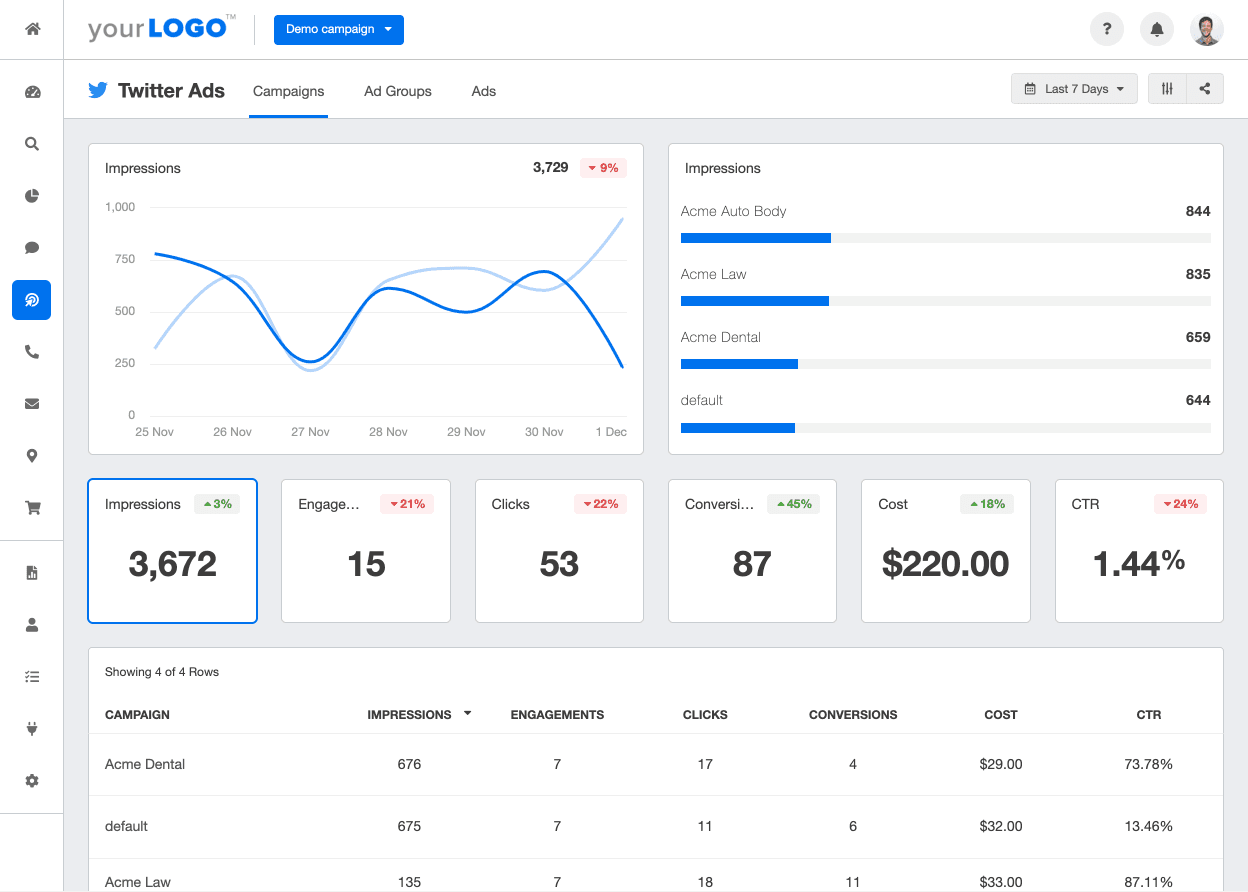1248x892 pixels.
Task: Click the filter adjustments icon near Last 7 Days
Action: point(1166,88)
